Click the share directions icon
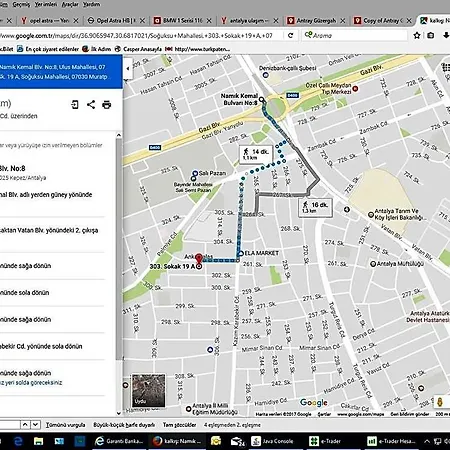The width and height of the screenshot is (450, 450). (91, 105)
